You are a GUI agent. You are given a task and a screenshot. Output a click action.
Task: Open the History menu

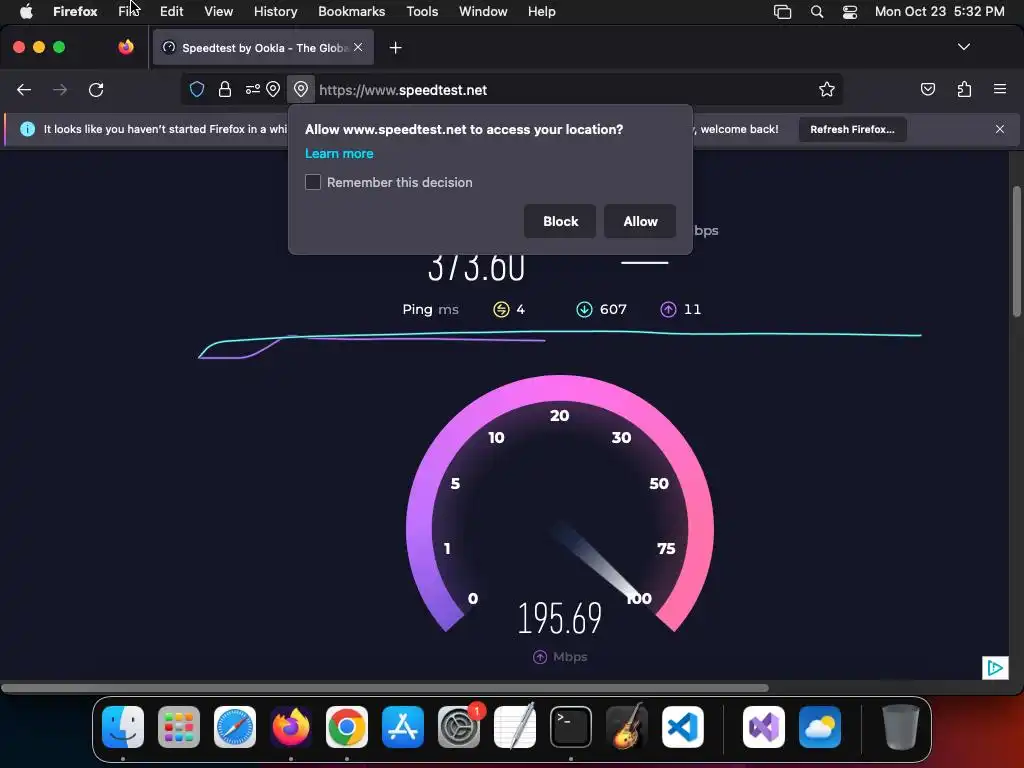[275, 11]
